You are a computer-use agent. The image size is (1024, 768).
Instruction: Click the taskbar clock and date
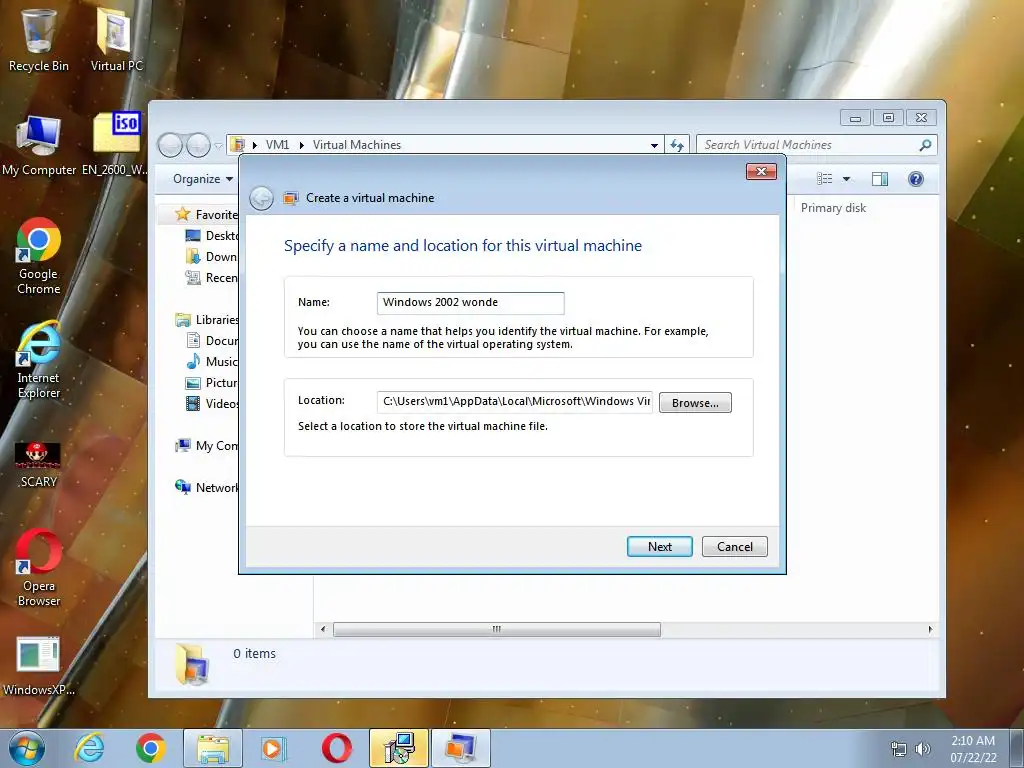coord(973,749)
